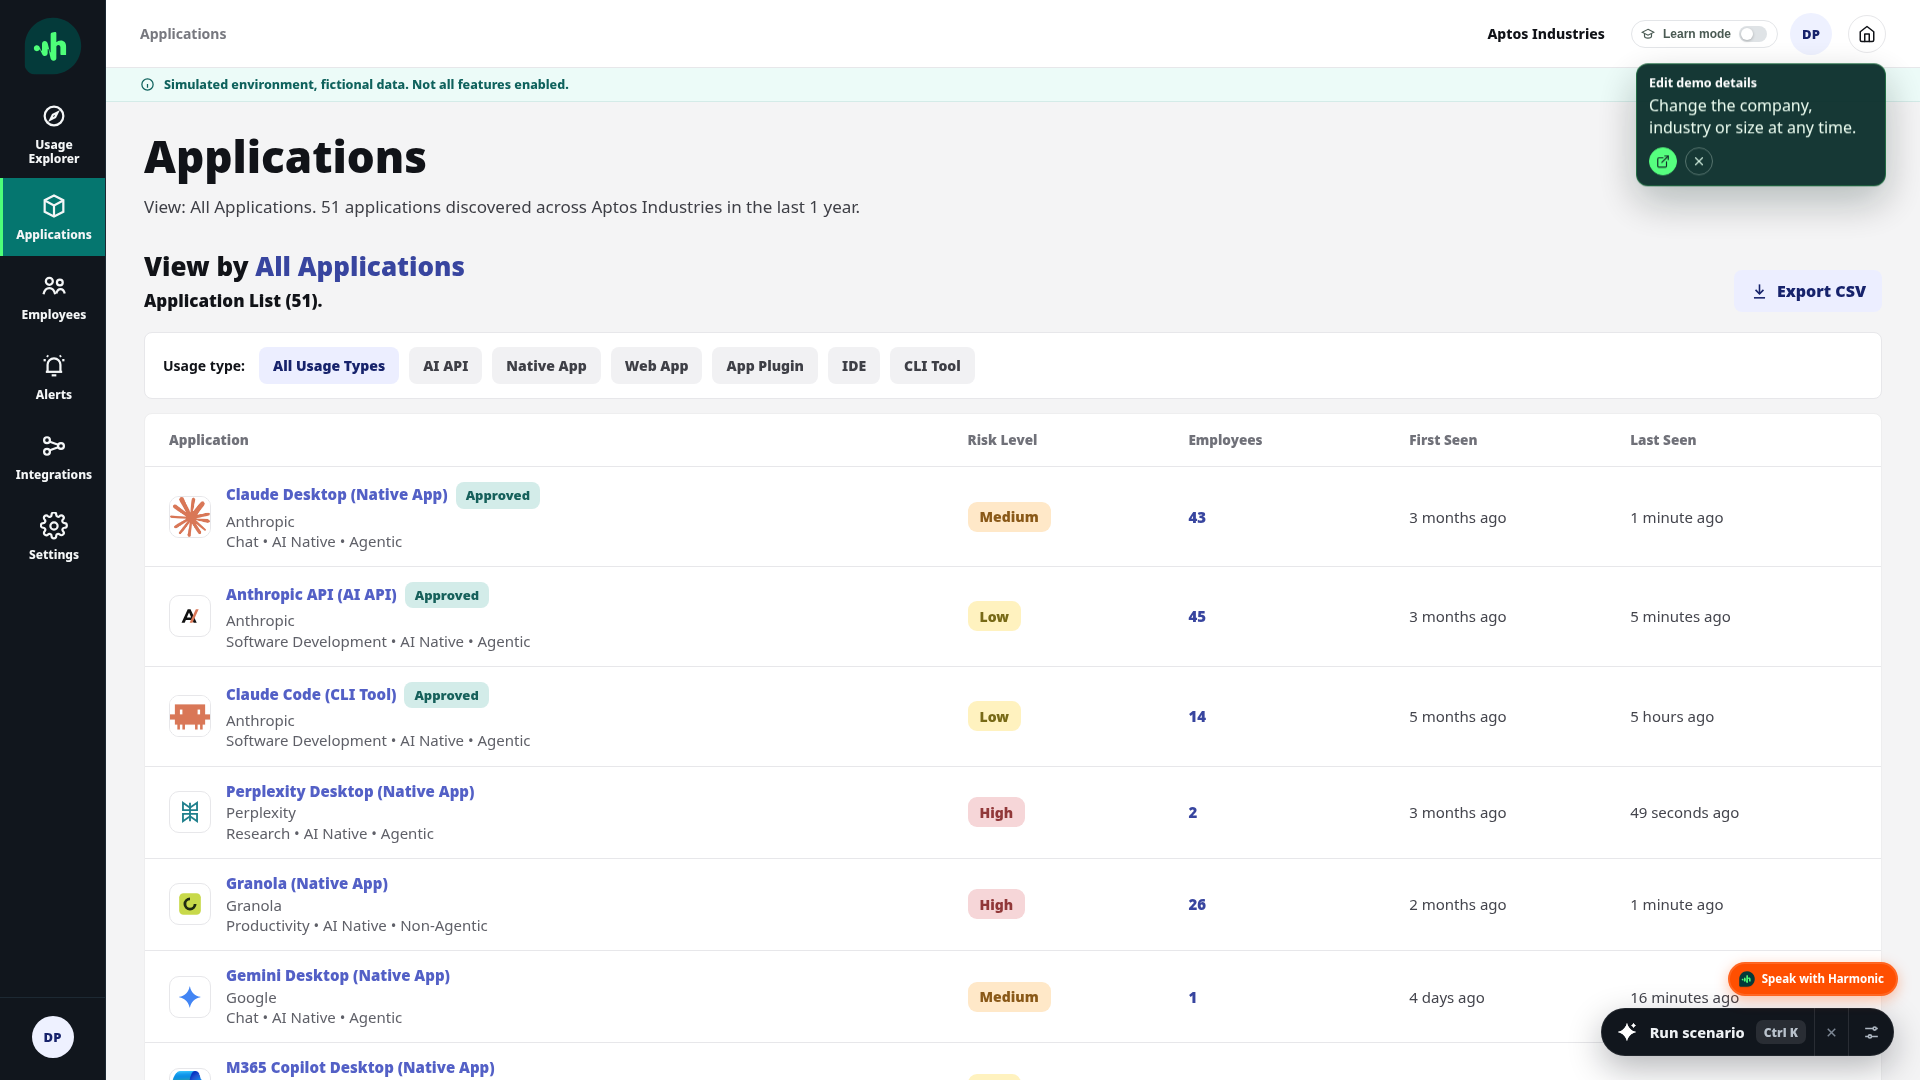The image size is (1920, 1080).
Task: Close the Run scenario bar
Action: [1831, 1033]
